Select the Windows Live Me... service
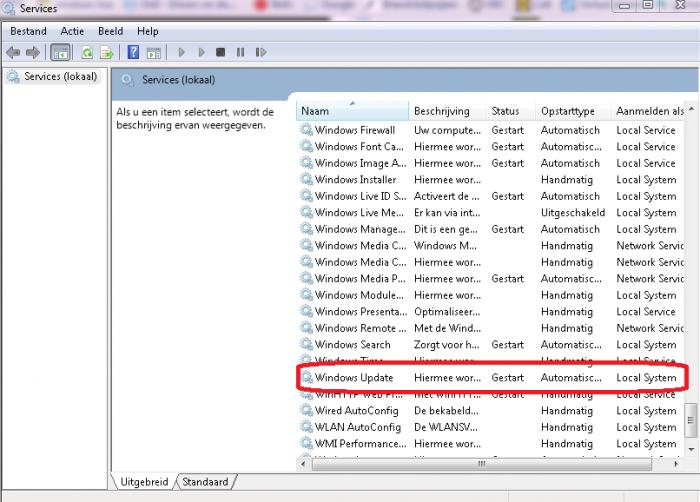The height and width of the screenshot is (502, 700). (491, 213)
